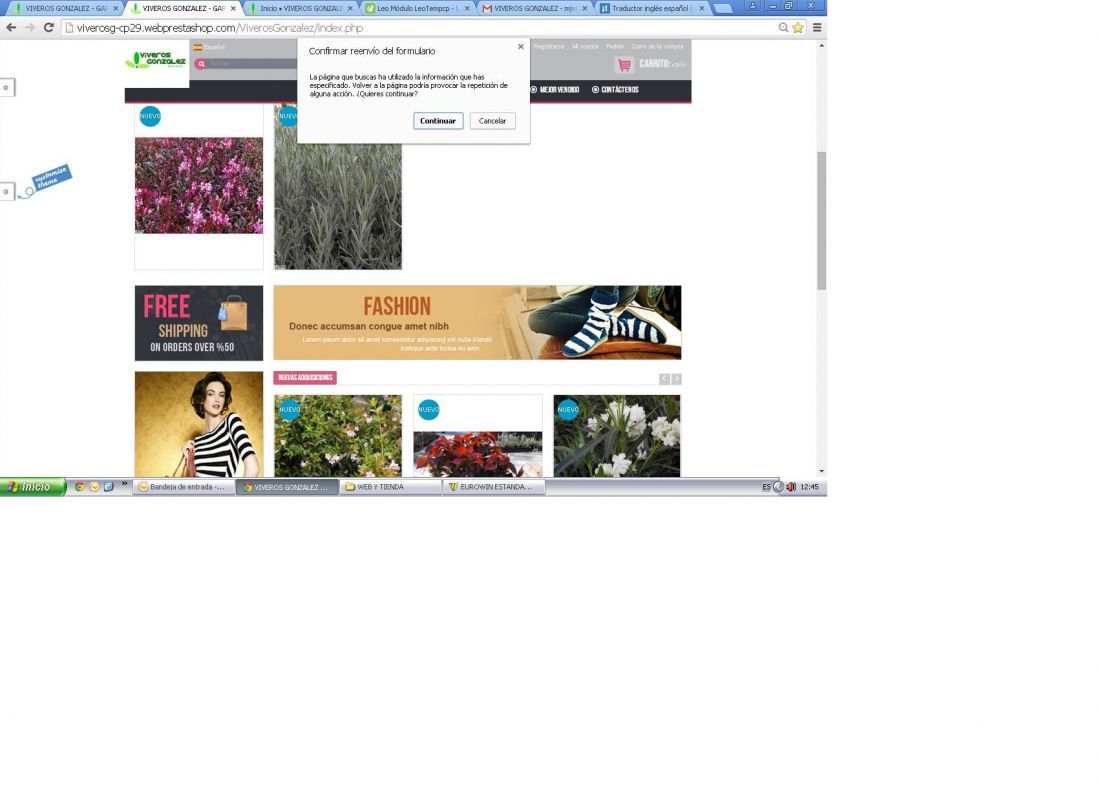Viewport: 1100px width, 799px height.
Task: Click the lower left side panel toggle
Action: [6, 192]
